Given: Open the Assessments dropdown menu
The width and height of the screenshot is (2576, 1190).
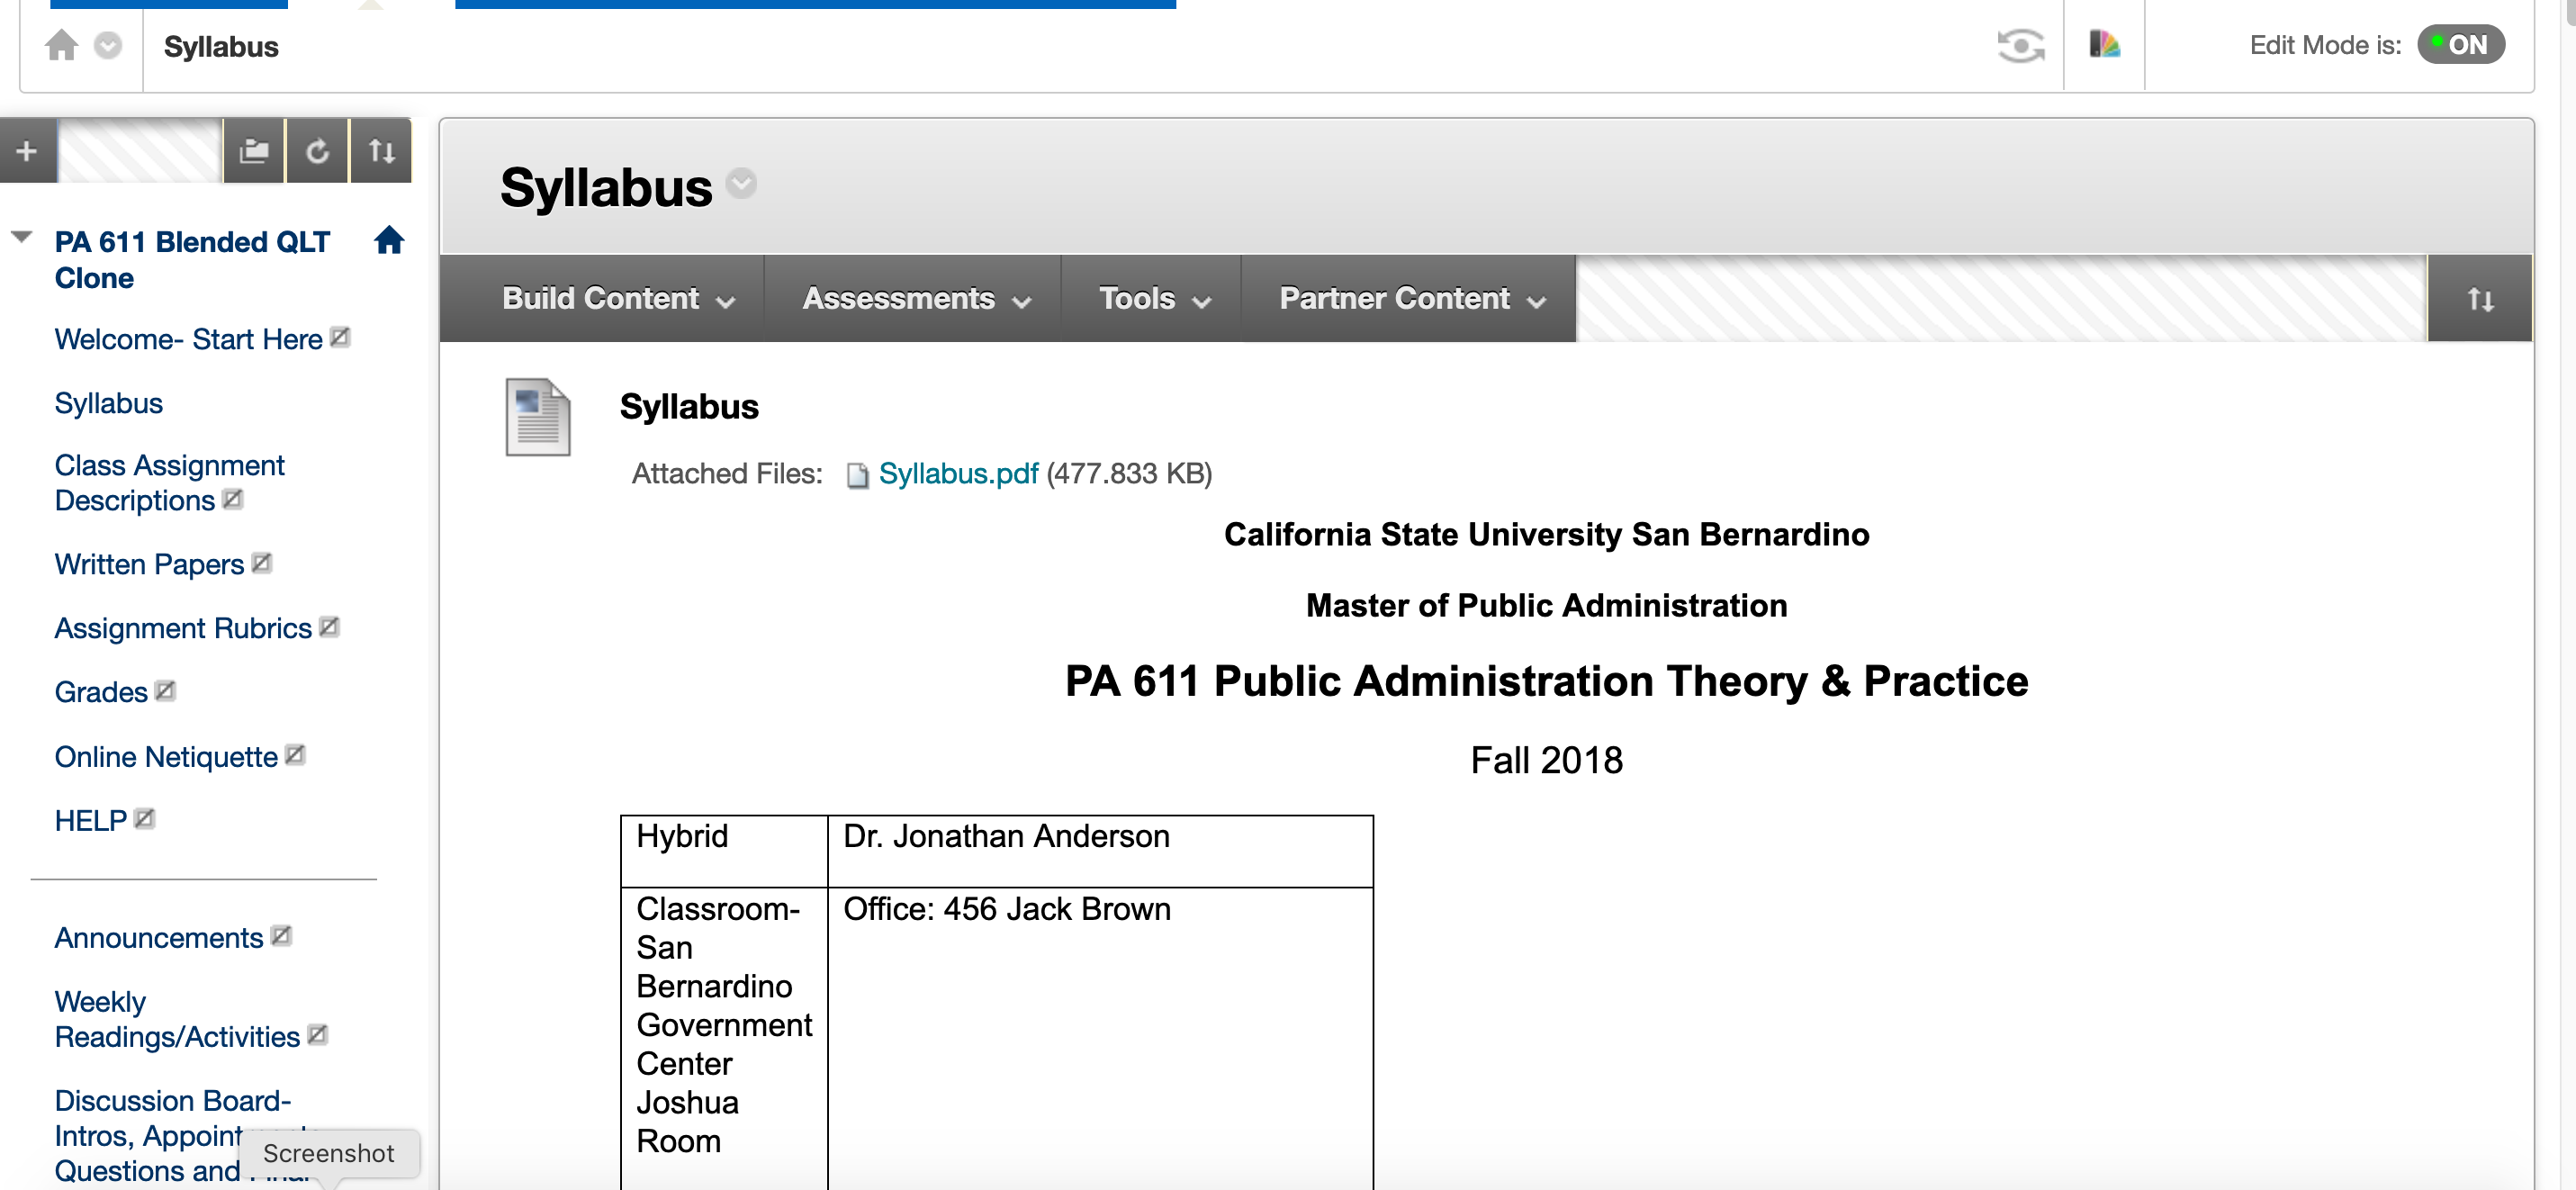Looking at the screenshot, I should click(915, 299).
